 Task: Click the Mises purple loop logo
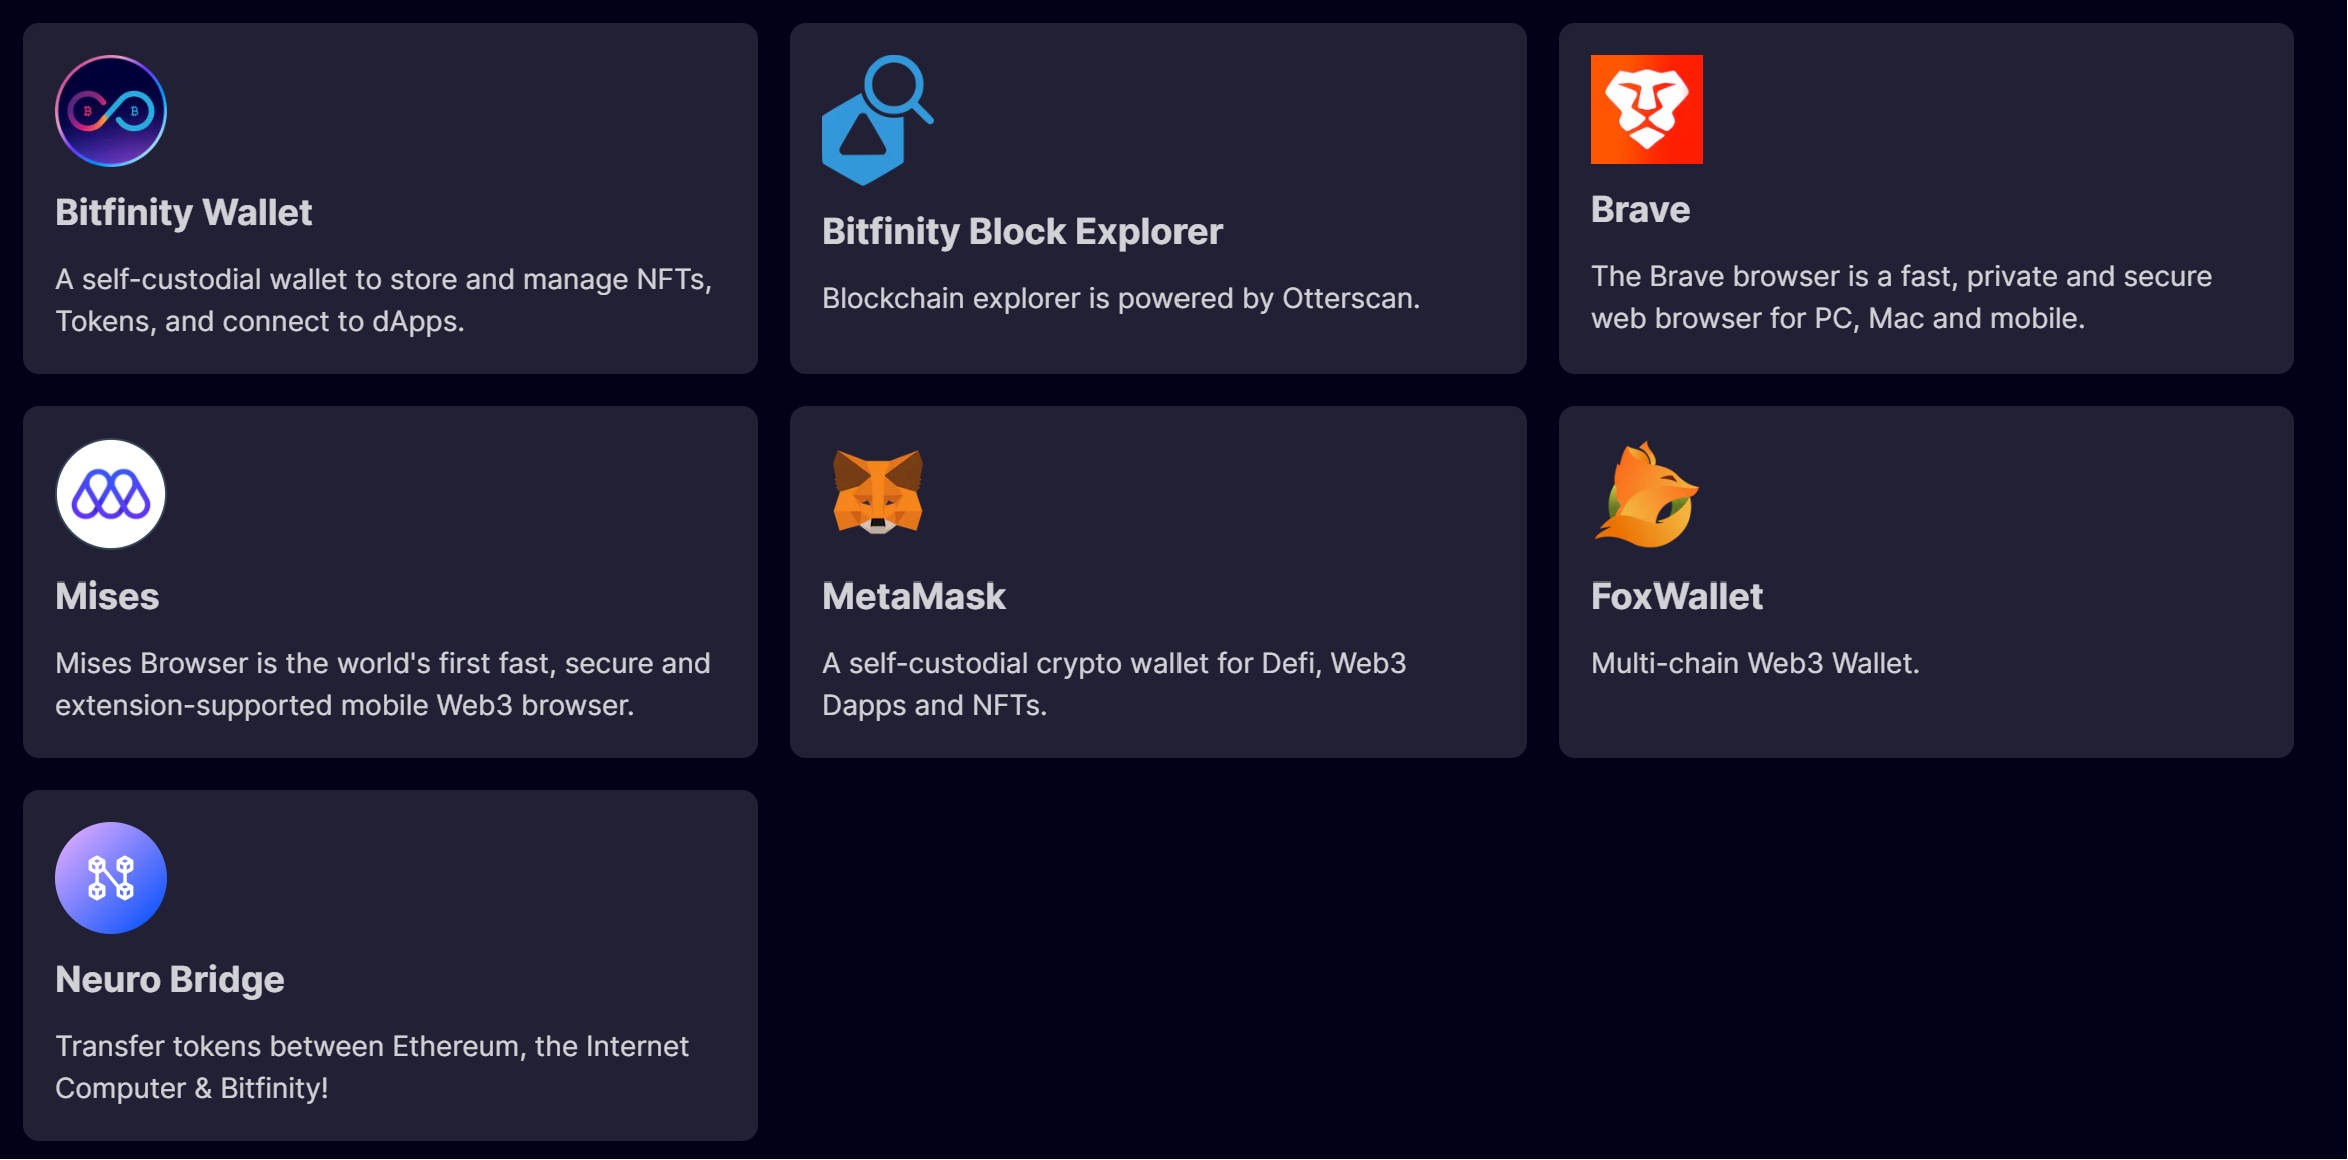click(111, 494)
